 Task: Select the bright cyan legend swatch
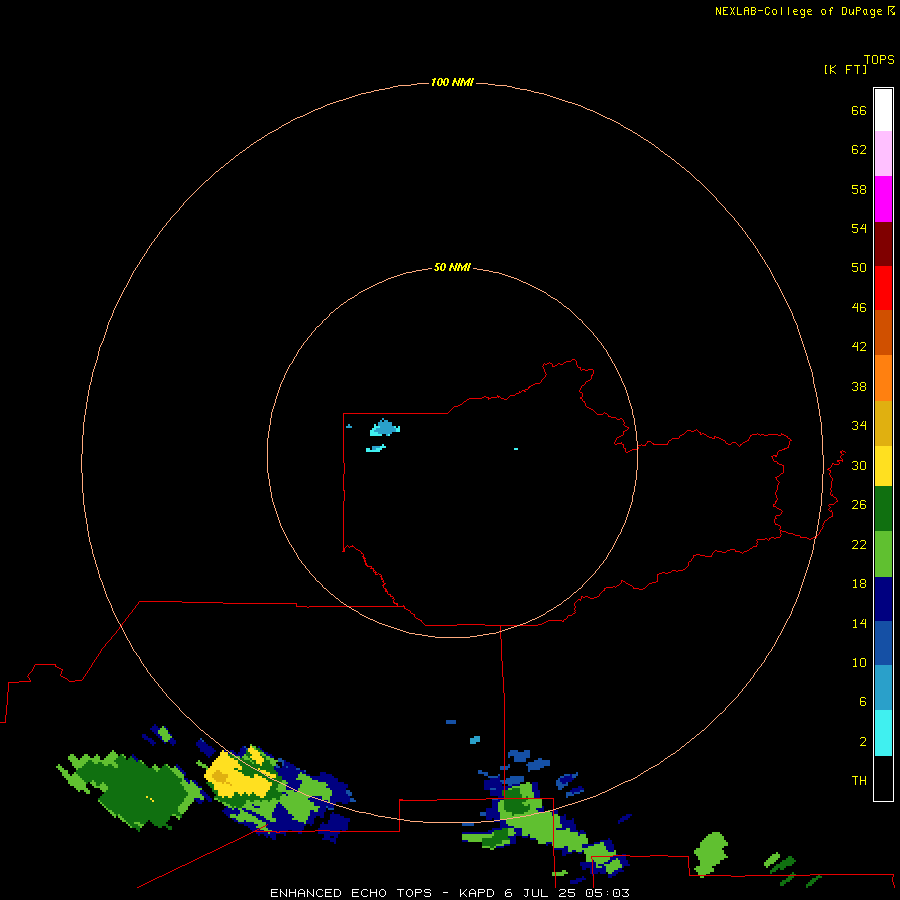point(883,733)
